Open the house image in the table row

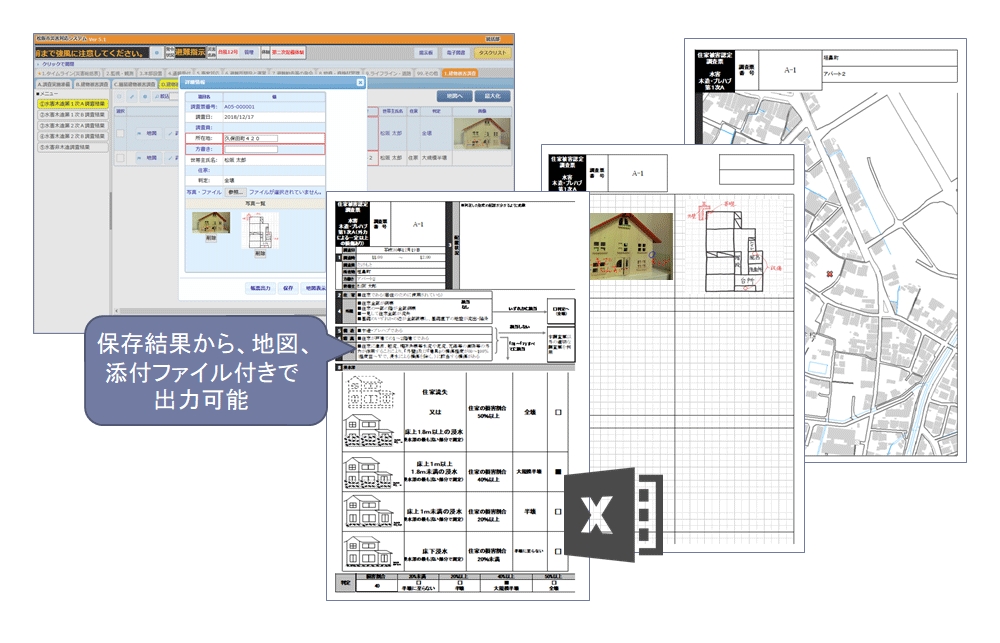click(x=482, y=133)
